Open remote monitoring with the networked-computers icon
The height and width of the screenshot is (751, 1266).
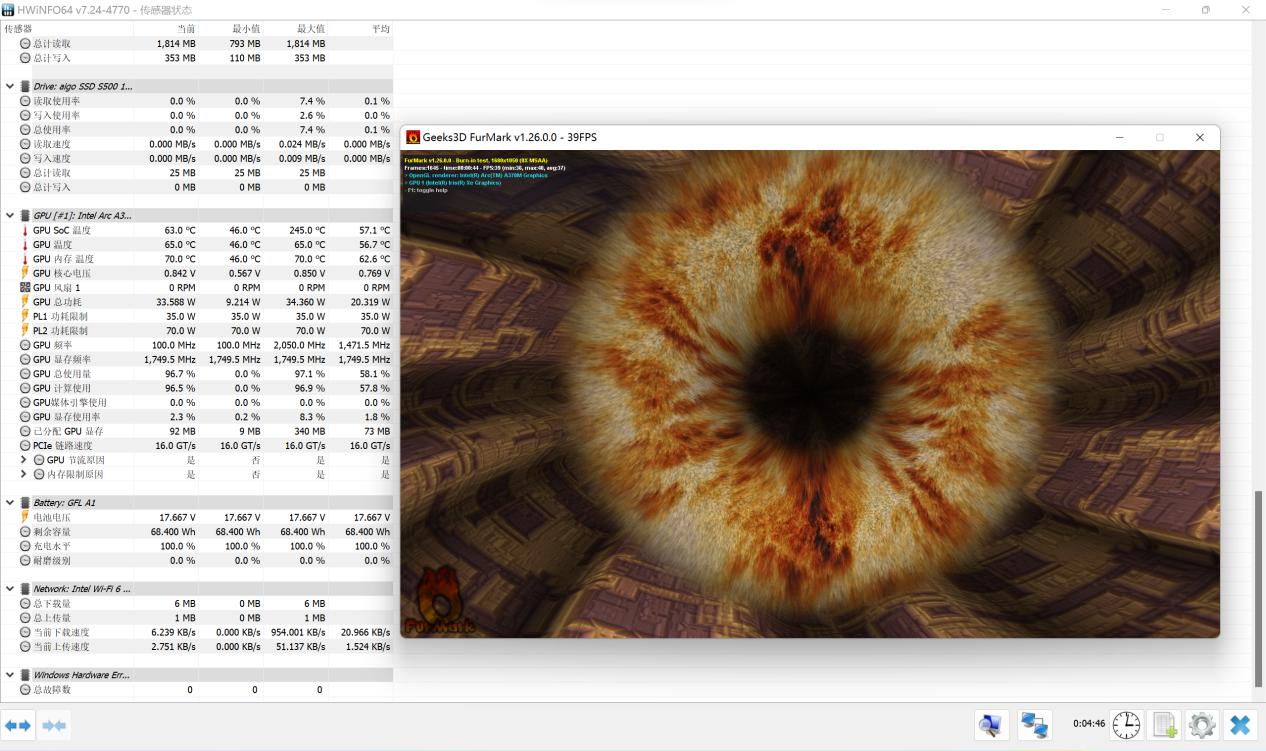pyautogui.click(x=1035, y=725)
